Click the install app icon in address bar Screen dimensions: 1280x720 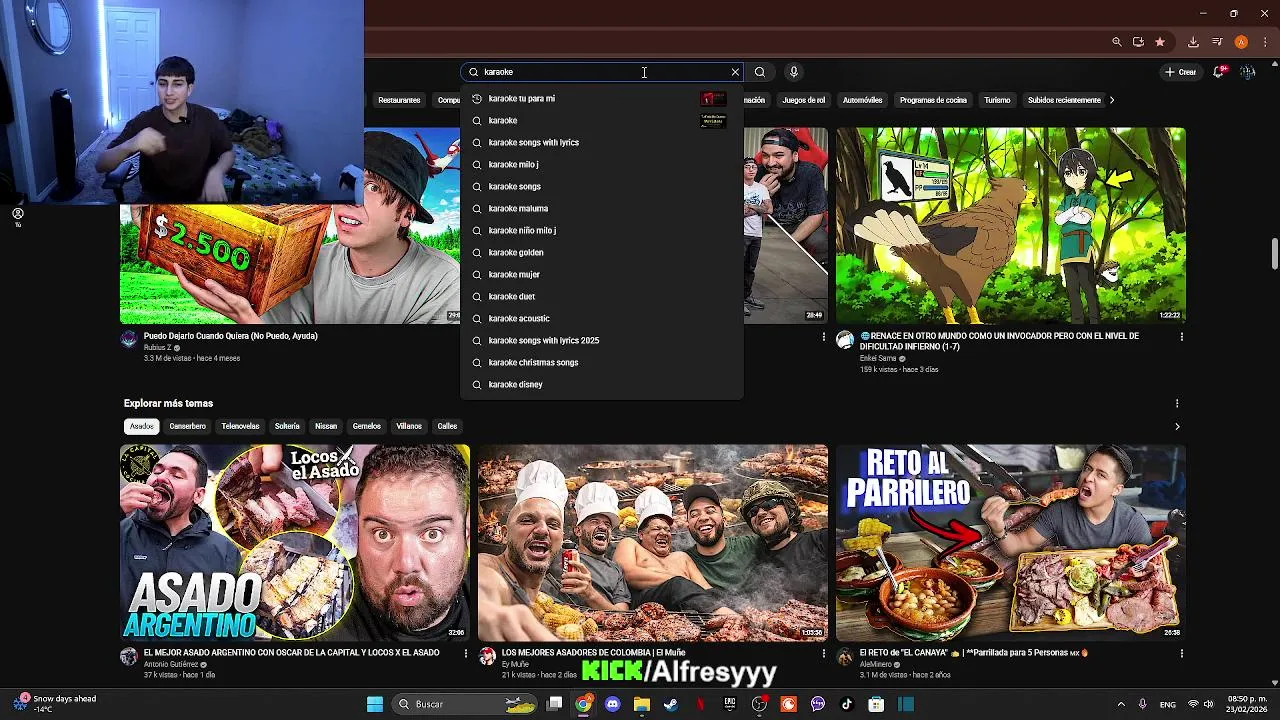coord(1138,42)
